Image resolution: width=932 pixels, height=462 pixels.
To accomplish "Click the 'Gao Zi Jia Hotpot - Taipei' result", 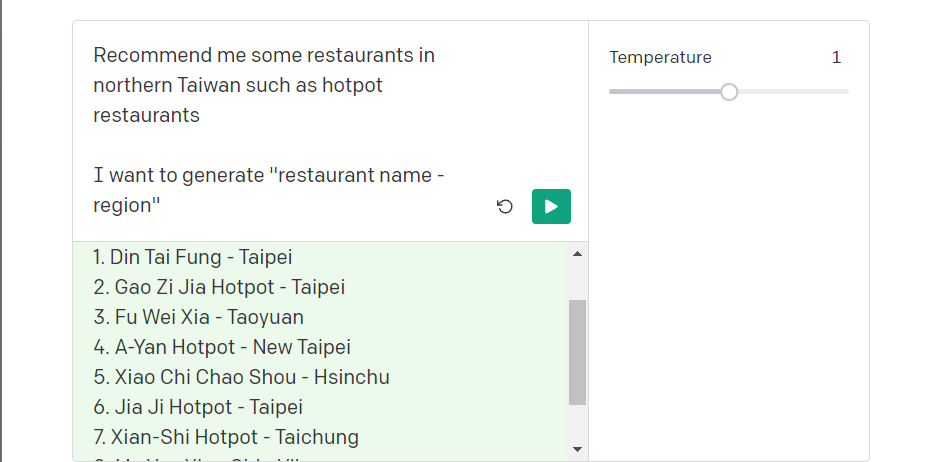I will pyautogui.click(x=219, y=287).
